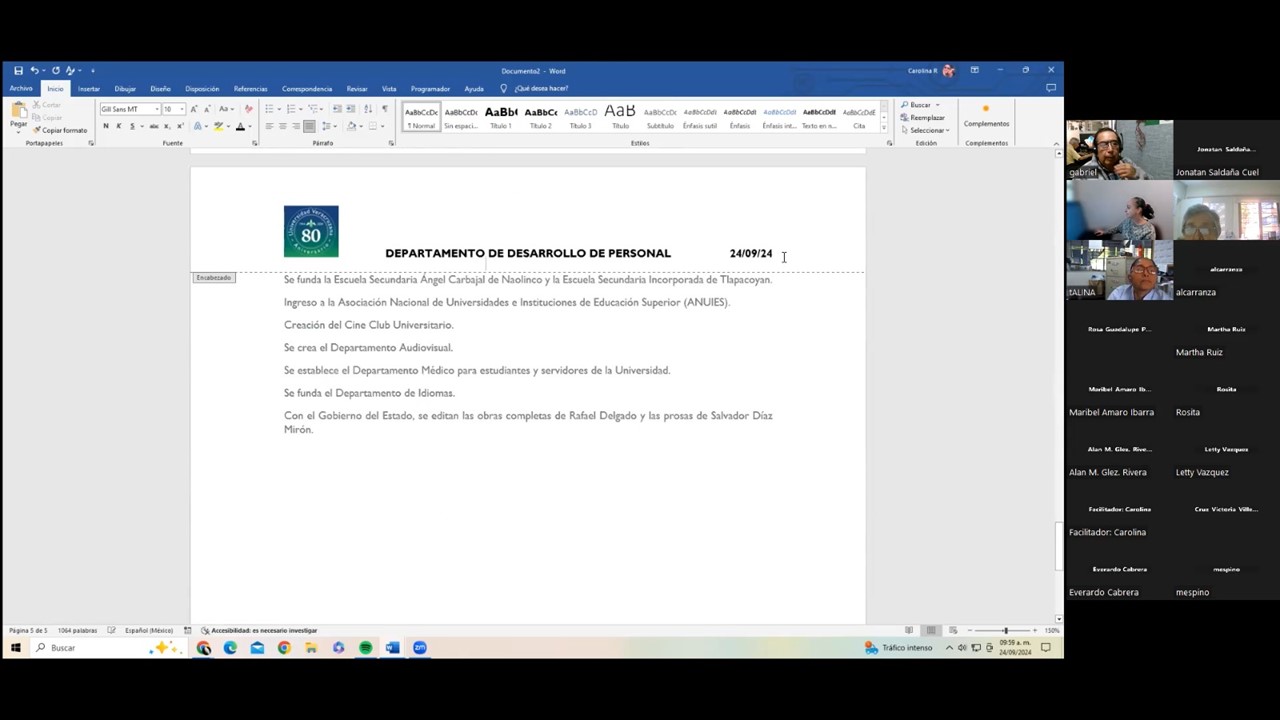This screenshot has height=720, width=1280.
Task: Click the Copiar formato brush
Action: 60,130
